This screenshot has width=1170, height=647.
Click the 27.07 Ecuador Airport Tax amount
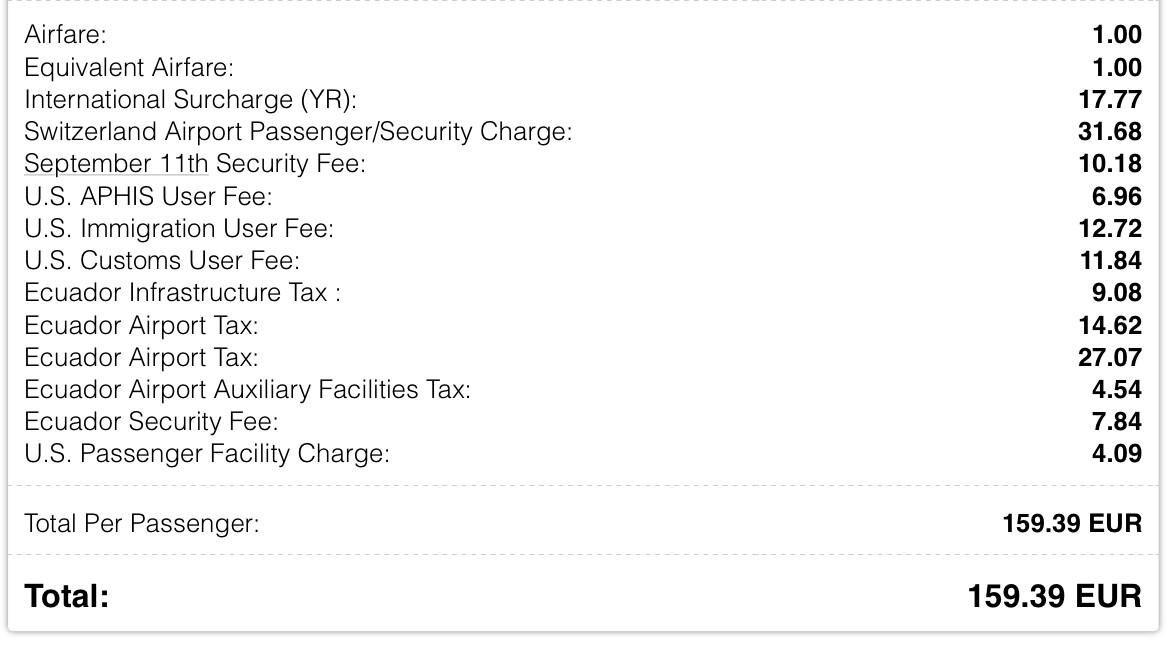[x=1116, y=357]
